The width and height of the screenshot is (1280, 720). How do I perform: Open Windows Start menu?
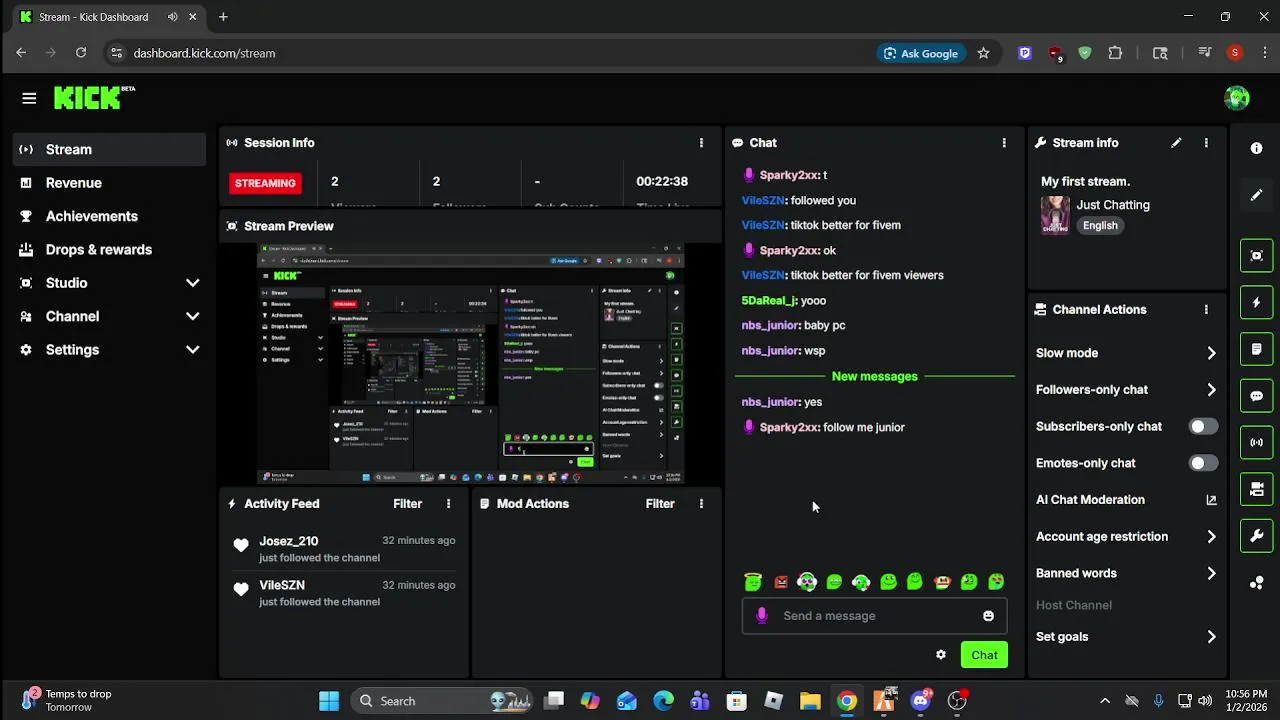coord(329,701)
